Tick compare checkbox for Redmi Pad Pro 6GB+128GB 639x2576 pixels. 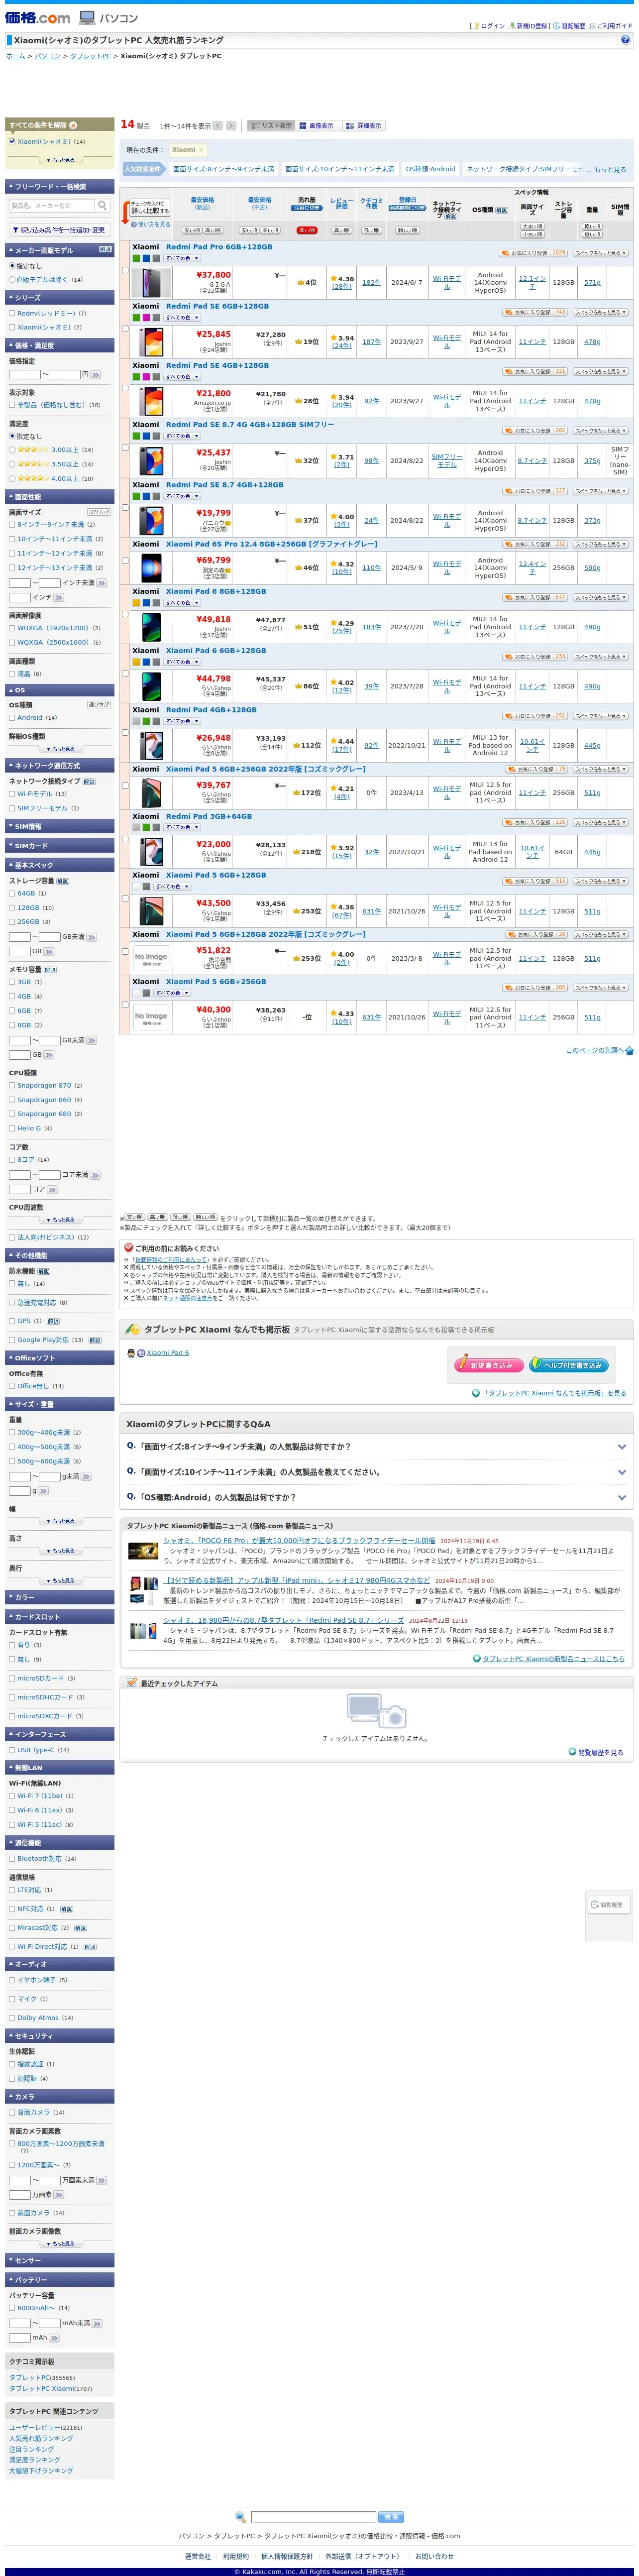125,269
